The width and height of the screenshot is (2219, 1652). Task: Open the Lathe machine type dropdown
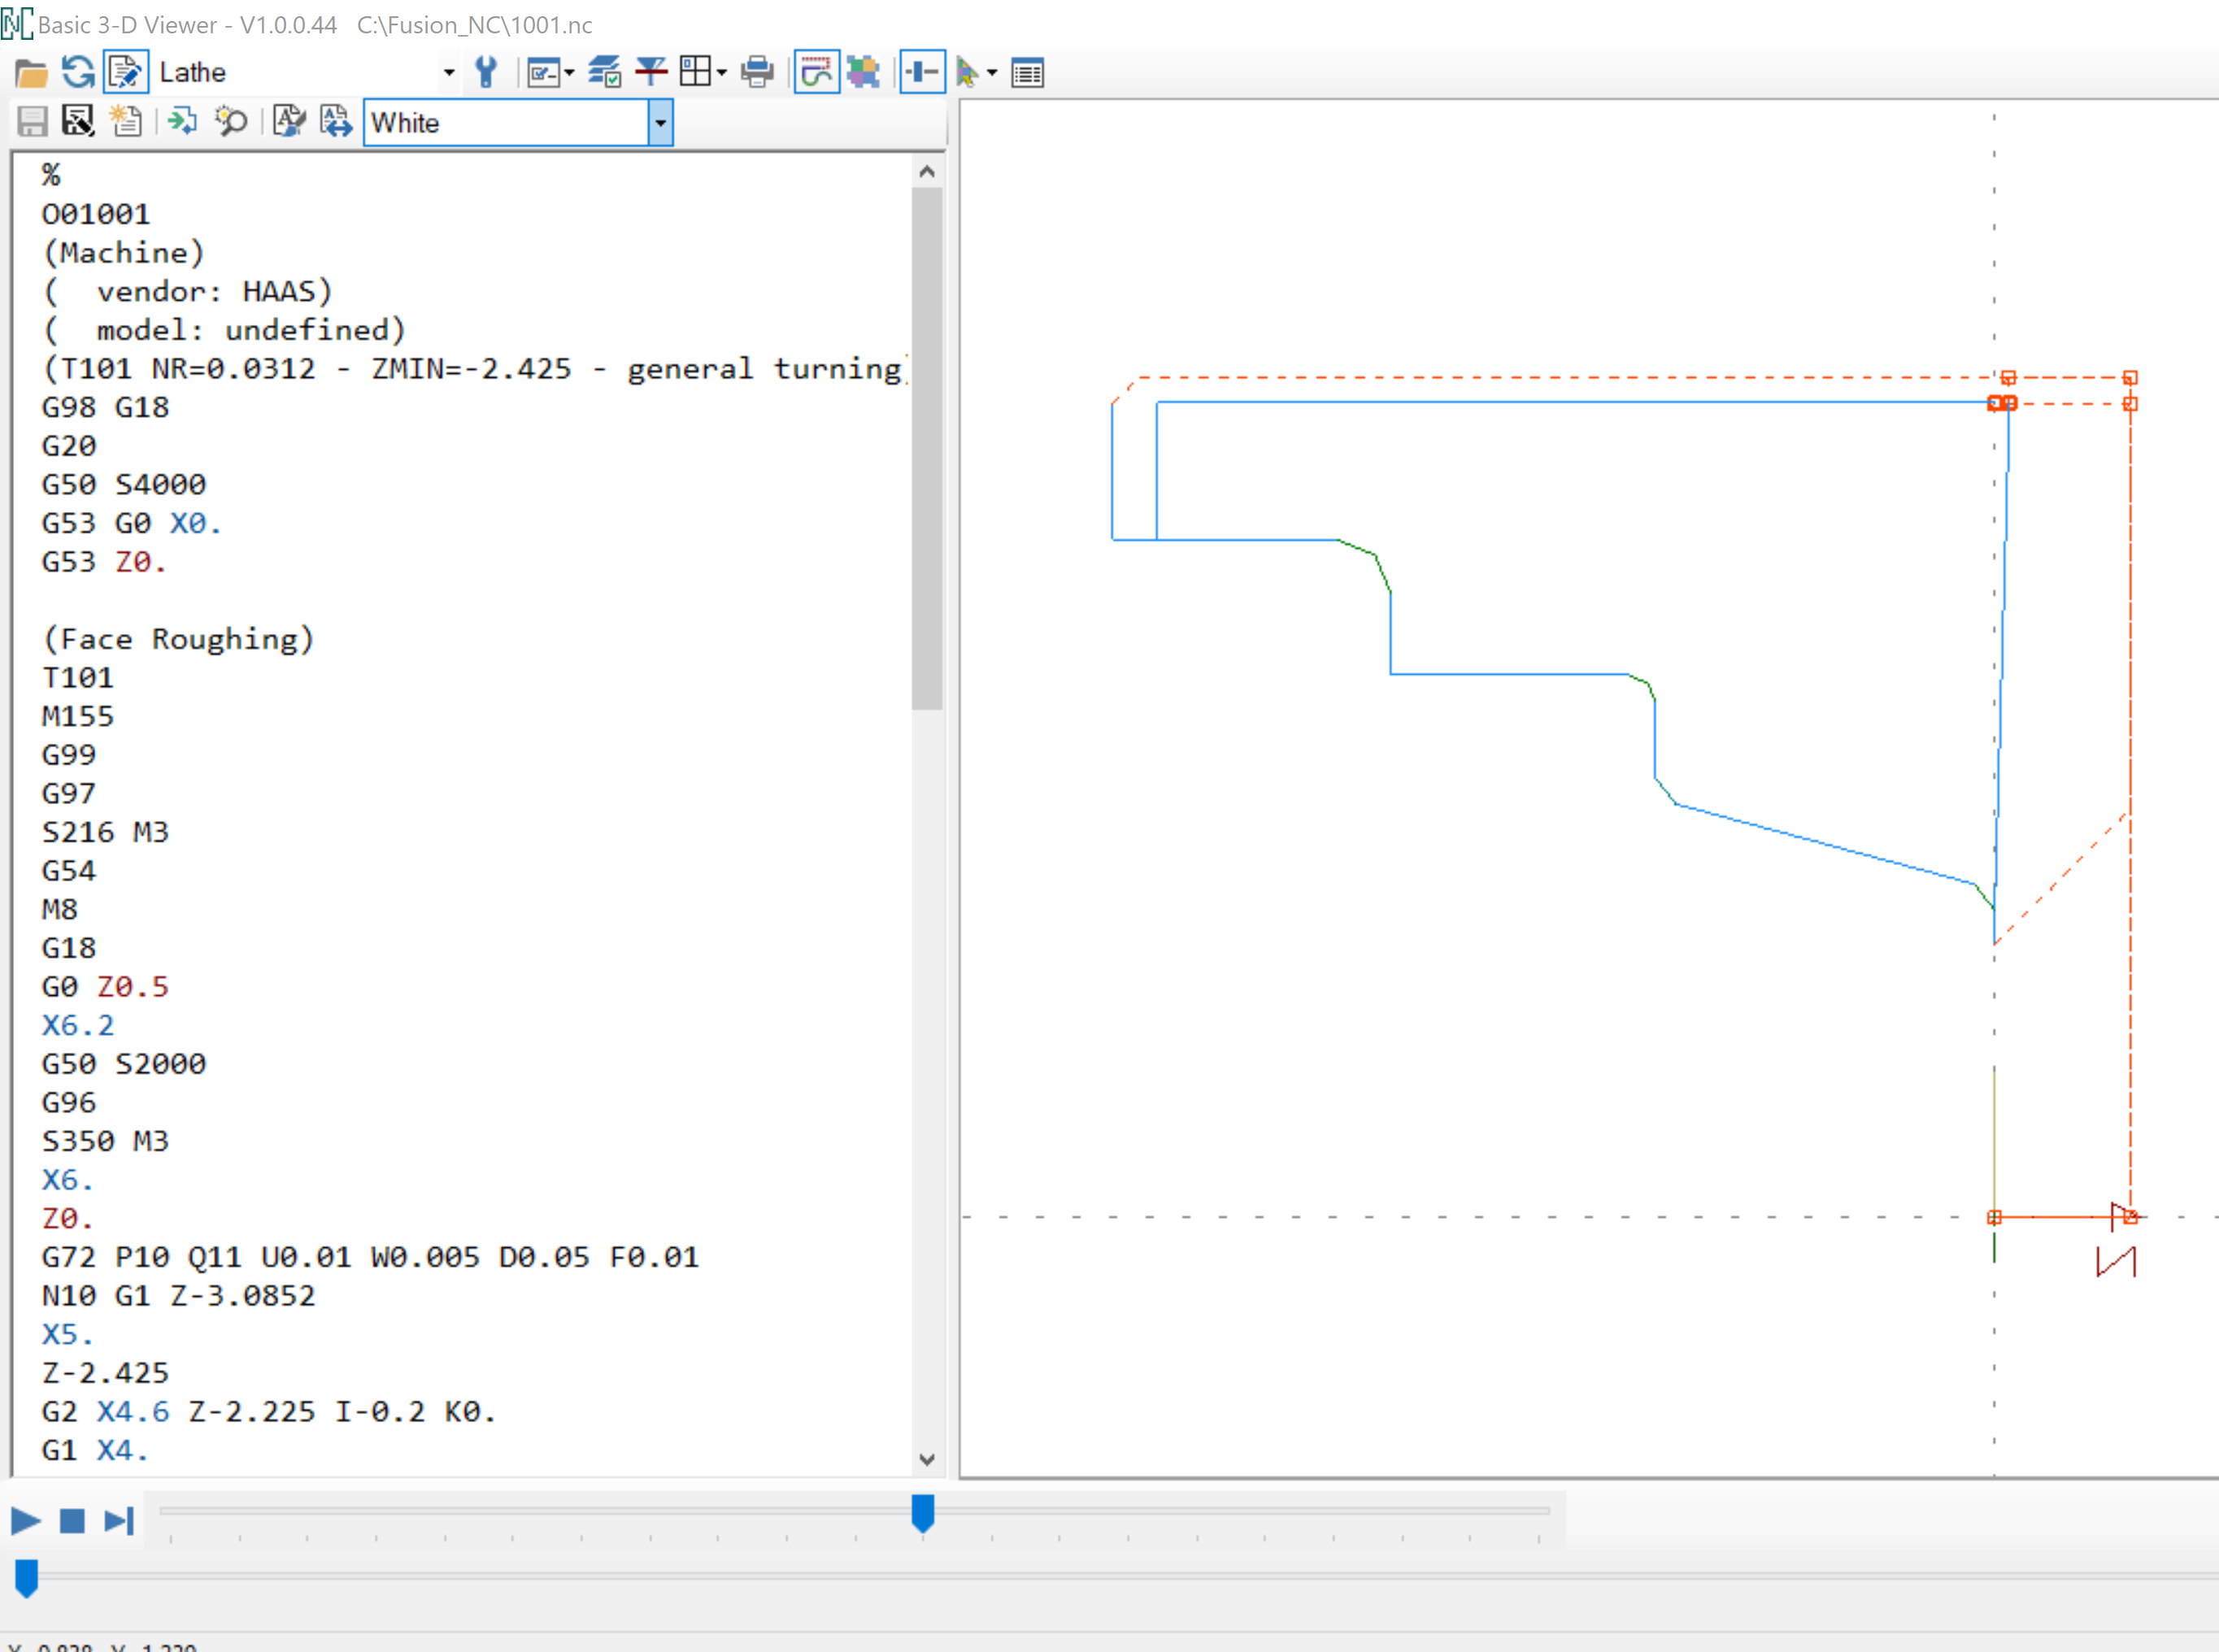(x=448, y=73)
